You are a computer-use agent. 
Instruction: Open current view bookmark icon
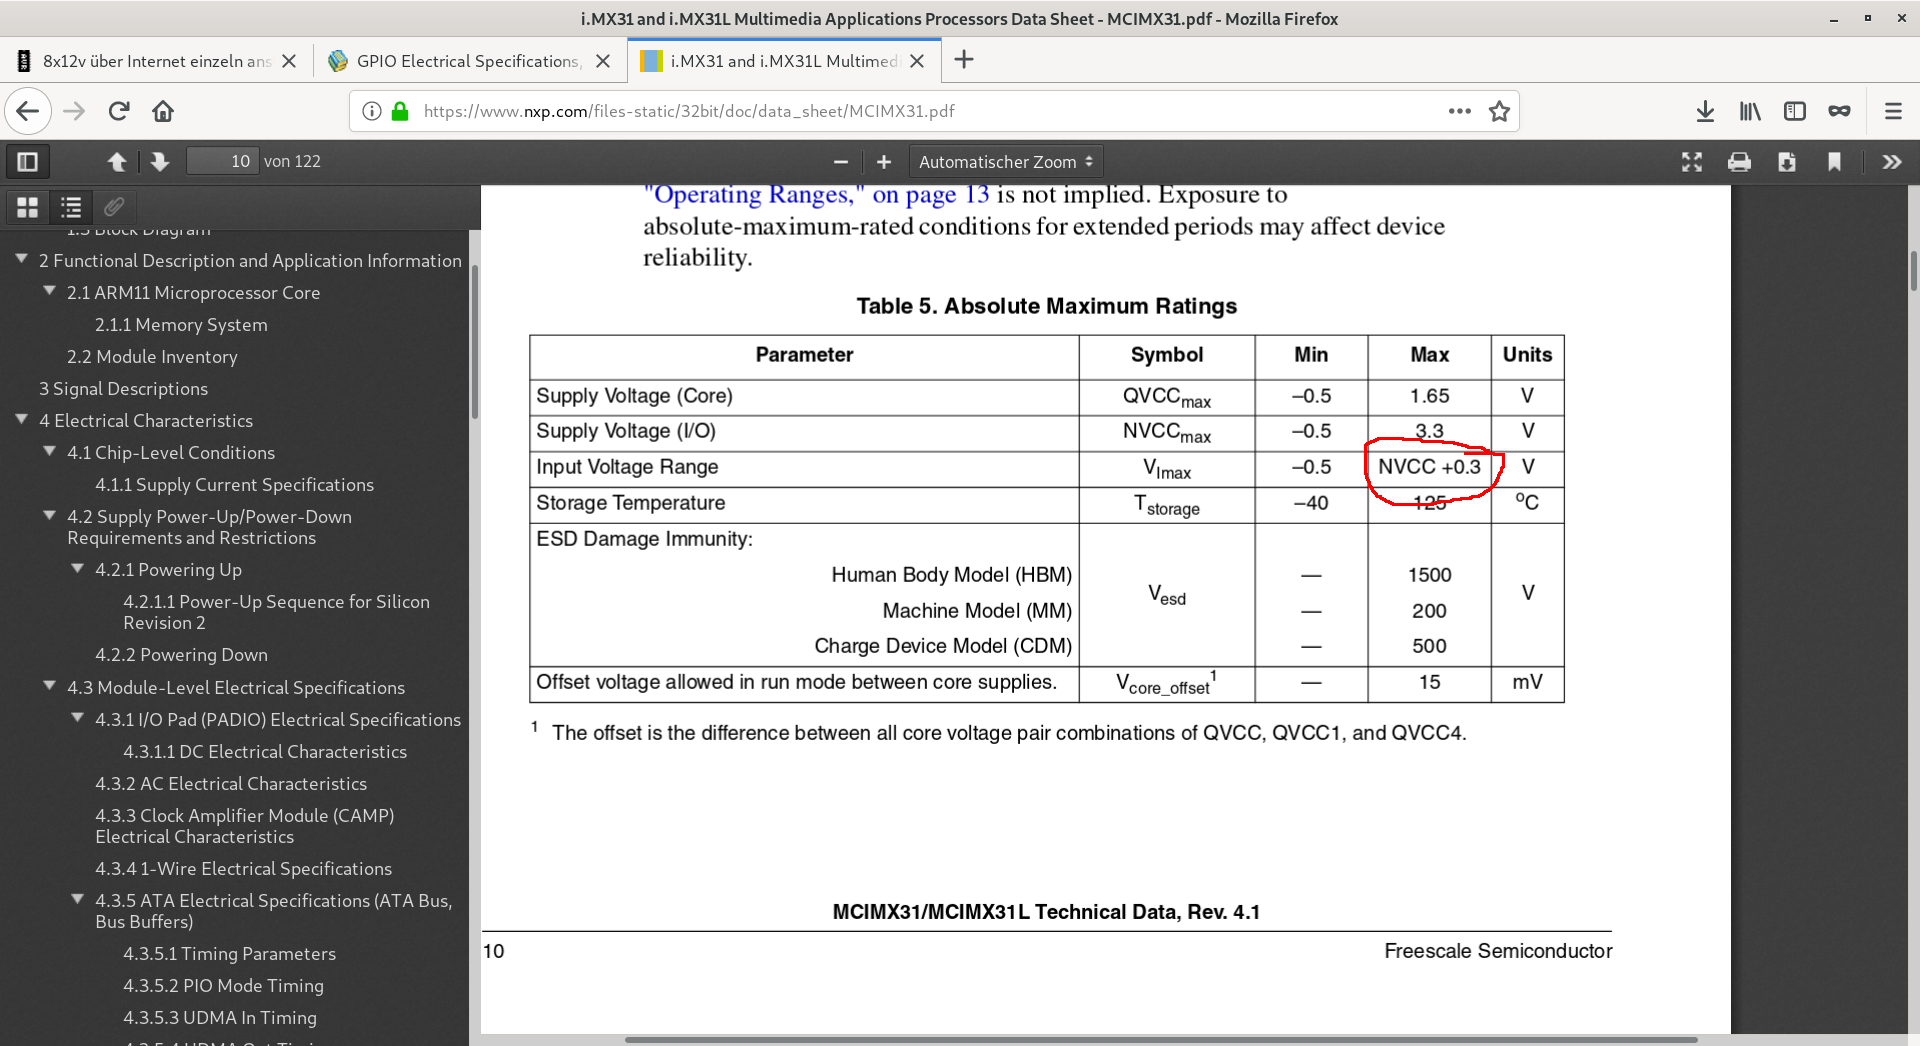click(1834, 161)
